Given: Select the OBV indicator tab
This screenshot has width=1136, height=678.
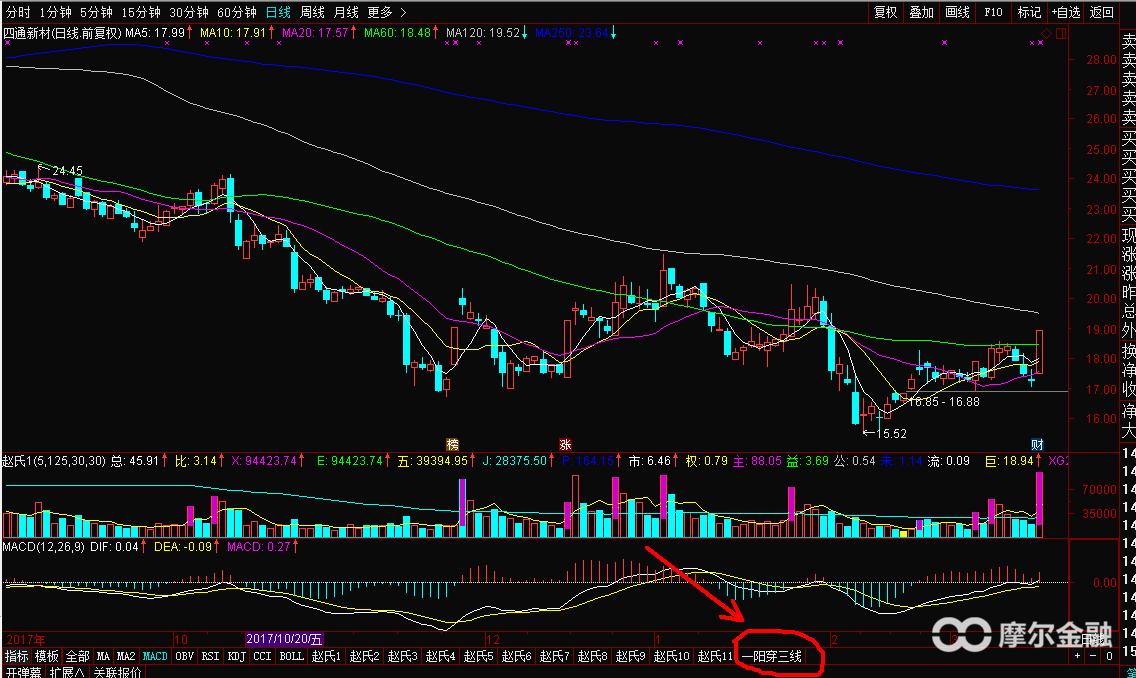Looking at the screenshot, I should (x=185, y=656).
